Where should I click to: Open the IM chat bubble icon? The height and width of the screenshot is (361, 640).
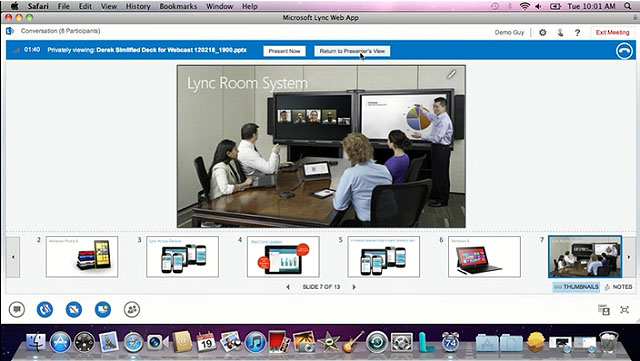(17, 310)
